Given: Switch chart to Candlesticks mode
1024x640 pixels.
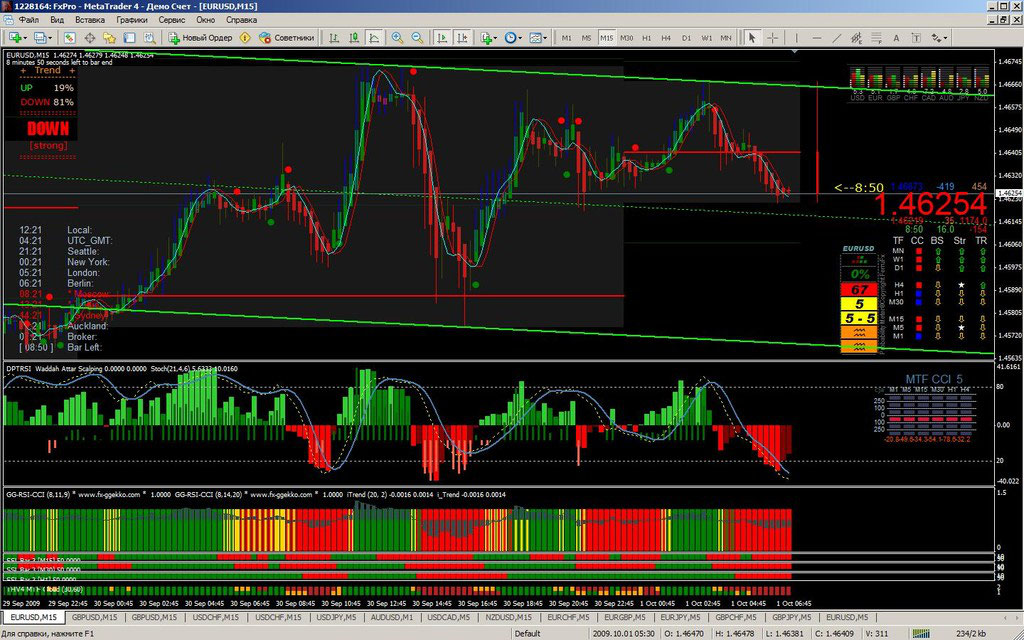Looking at the screenshot, I should coord(353,38).
